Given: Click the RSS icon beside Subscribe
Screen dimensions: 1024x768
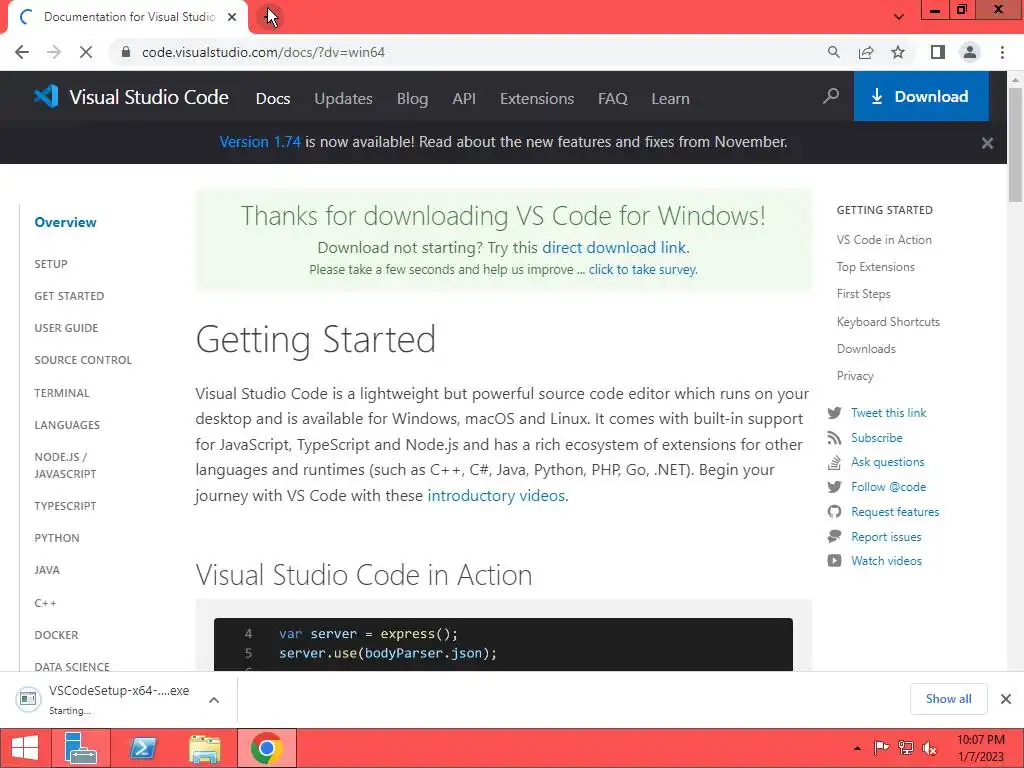Looking at the screenshot, I should (x=834, y=438).
